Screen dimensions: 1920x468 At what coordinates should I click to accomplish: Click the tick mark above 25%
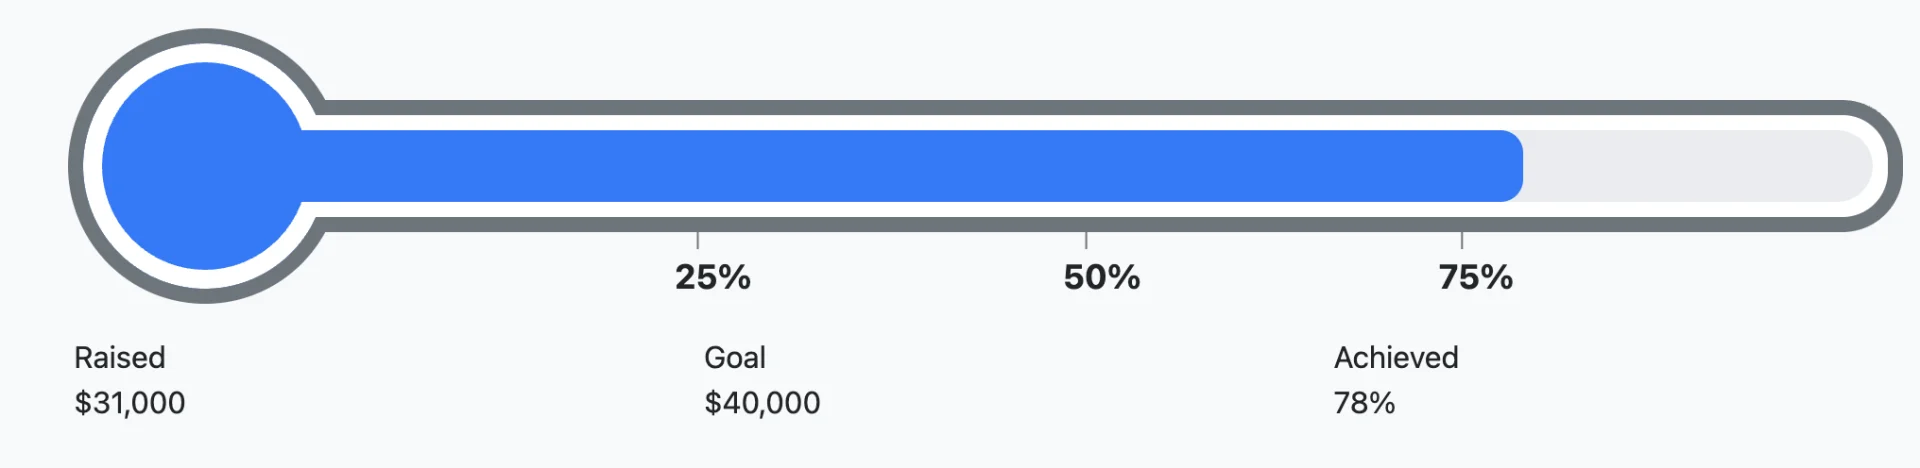698,240
